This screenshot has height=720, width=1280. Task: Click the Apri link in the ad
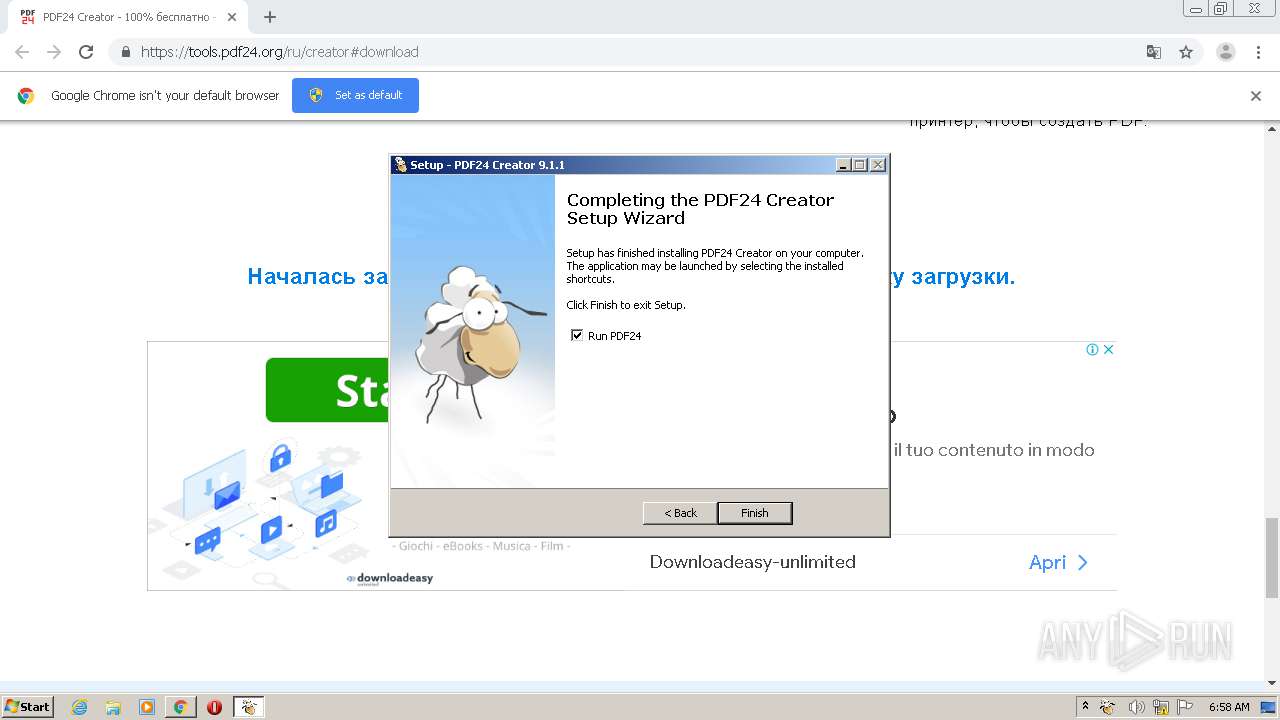tap(1058, 562)
